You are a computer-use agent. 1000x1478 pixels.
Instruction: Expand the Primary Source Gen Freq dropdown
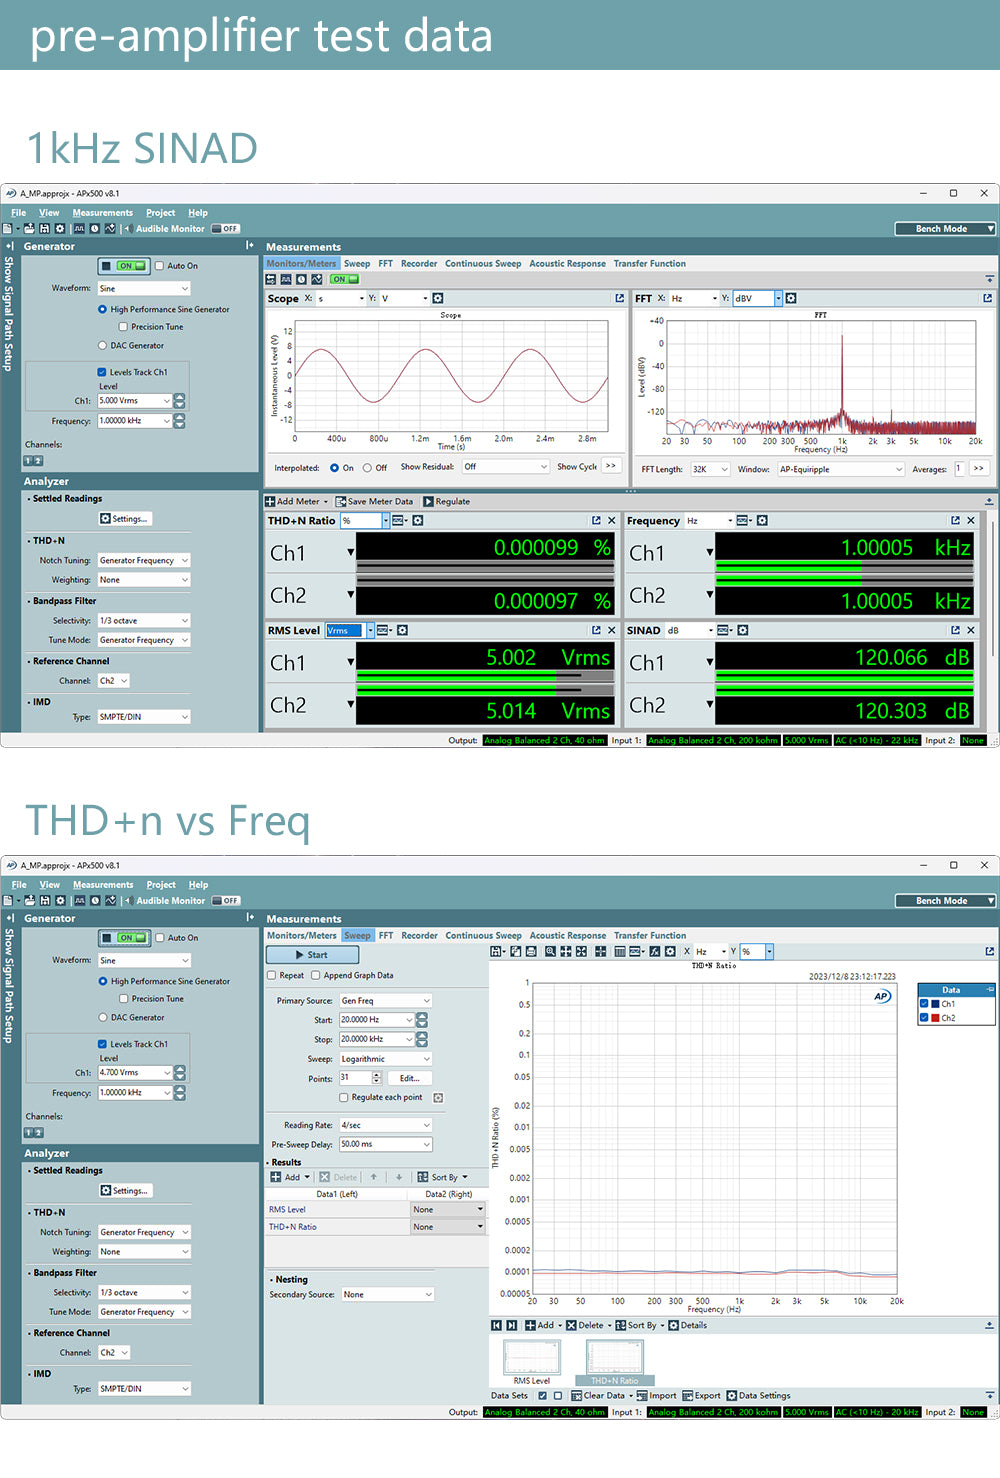click(385, 1000)
